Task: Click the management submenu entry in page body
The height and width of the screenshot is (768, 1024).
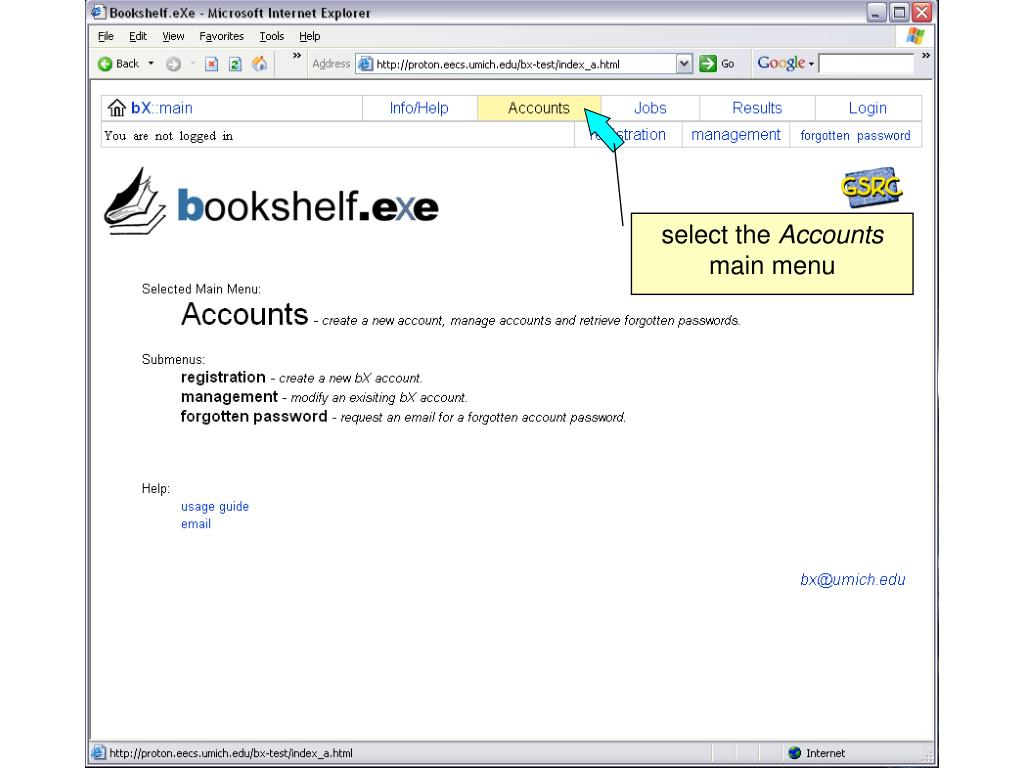Action: click(x=229, y=397)
